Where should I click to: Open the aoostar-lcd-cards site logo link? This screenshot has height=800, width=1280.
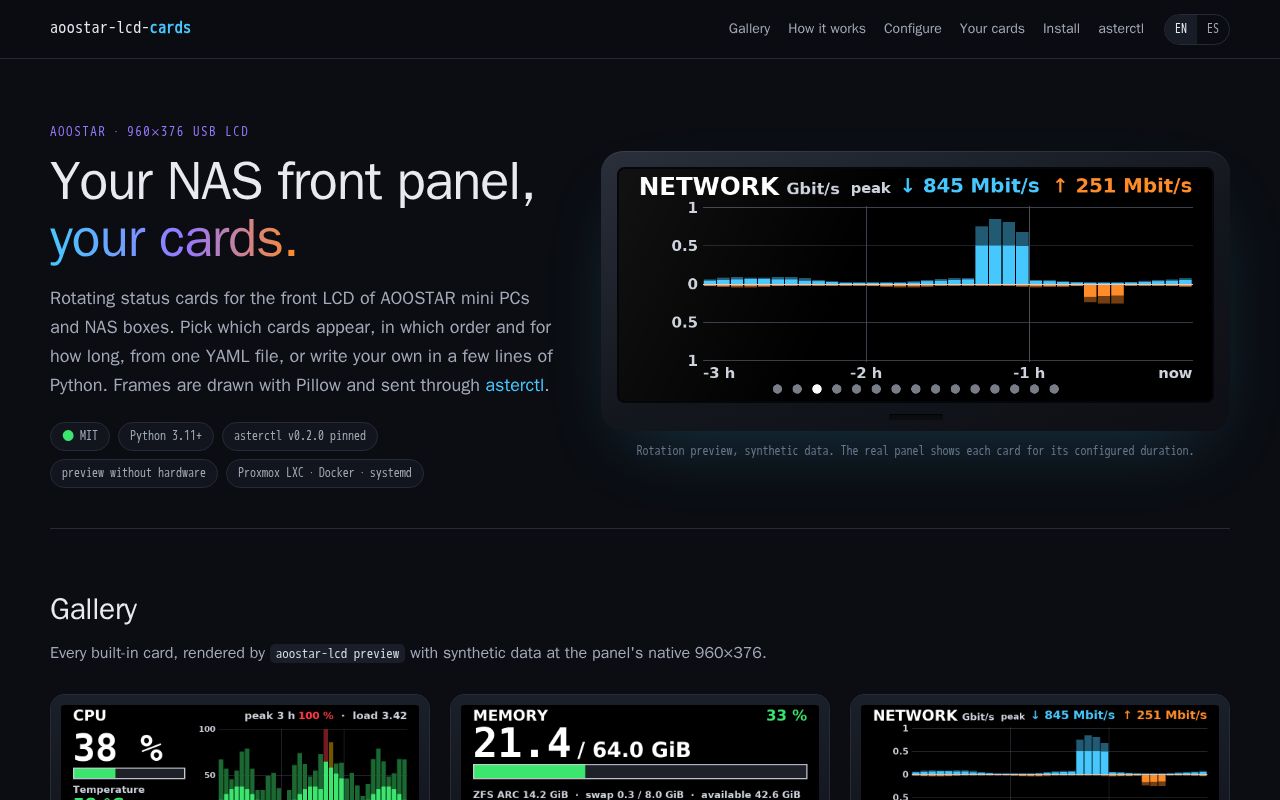click(120, 28)
